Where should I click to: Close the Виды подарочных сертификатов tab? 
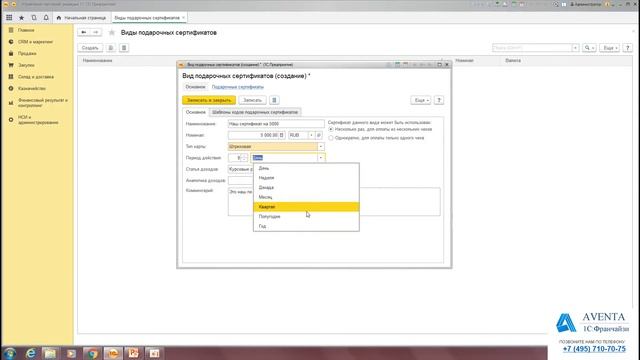click(x=184, y=18)
